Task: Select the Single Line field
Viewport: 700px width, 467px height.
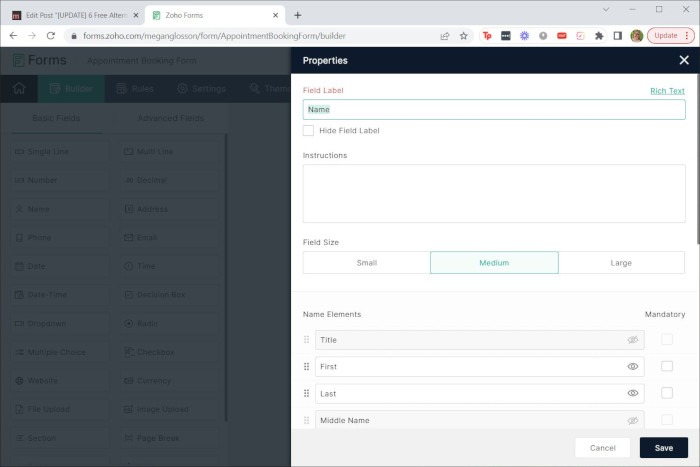Action: (x=59, y=152)
